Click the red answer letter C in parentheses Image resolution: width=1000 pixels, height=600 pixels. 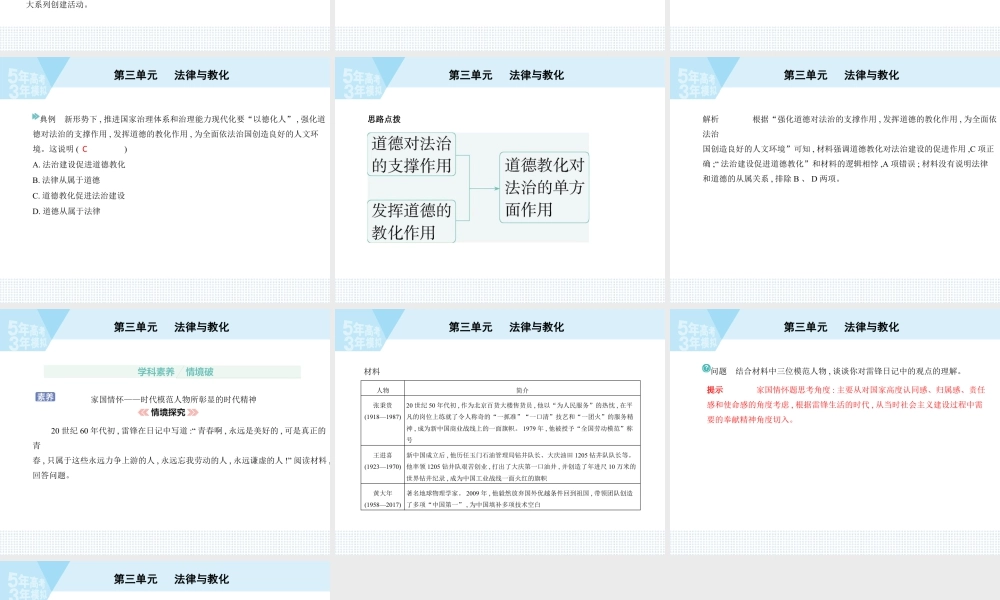coord(85,149)
